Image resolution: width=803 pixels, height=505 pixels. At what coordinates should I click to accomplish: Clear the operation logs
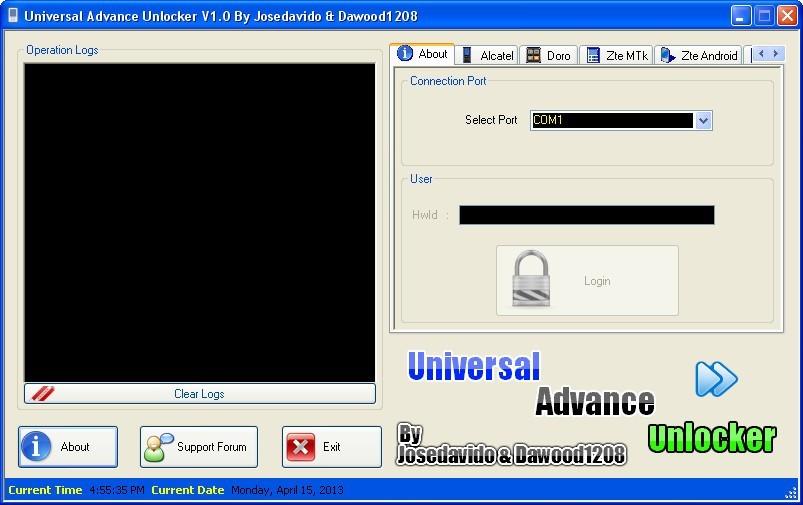click(200, 393)
